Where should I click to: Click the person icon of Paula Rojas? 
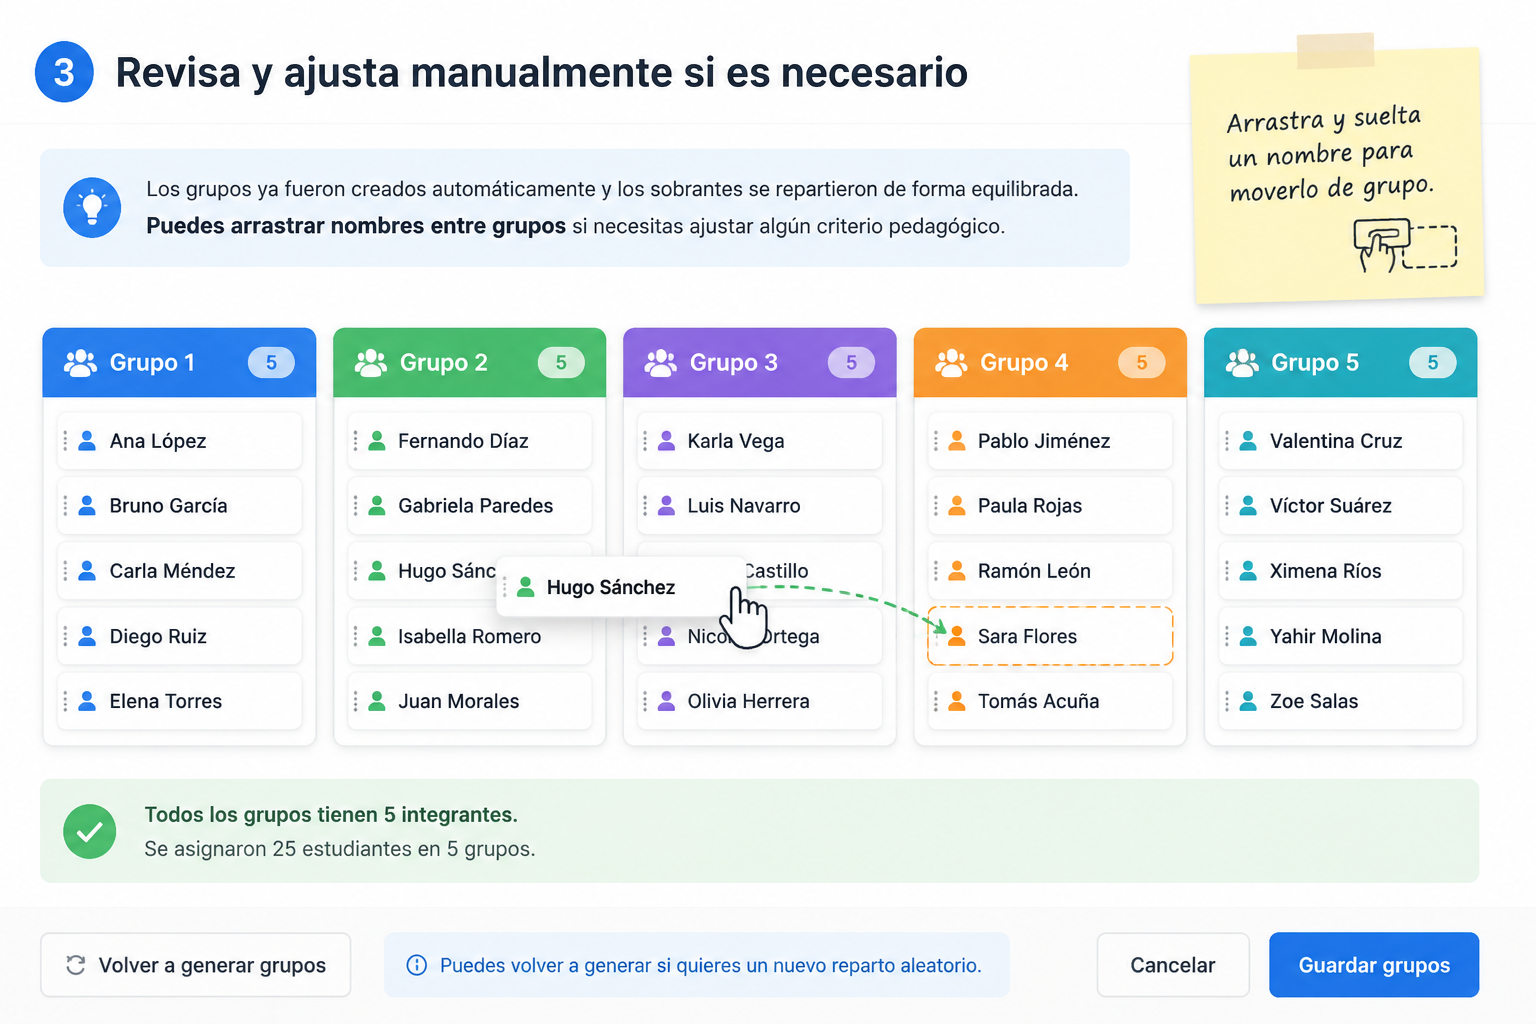957,506
